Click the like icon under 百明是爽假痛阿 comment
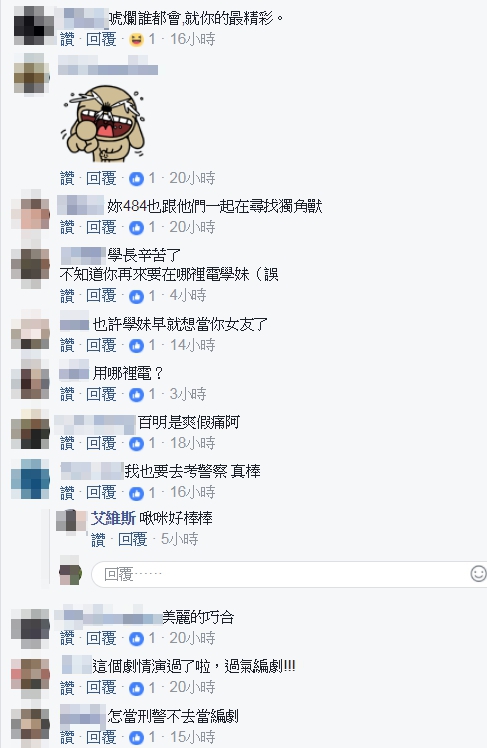 coord(136,444)
